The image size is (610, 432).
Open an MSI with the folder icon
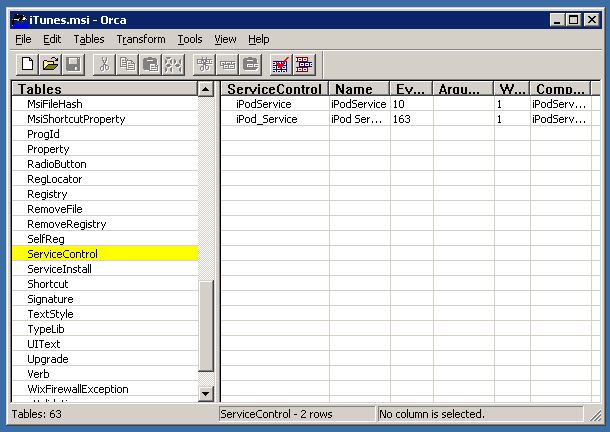[x=49, y=64]
